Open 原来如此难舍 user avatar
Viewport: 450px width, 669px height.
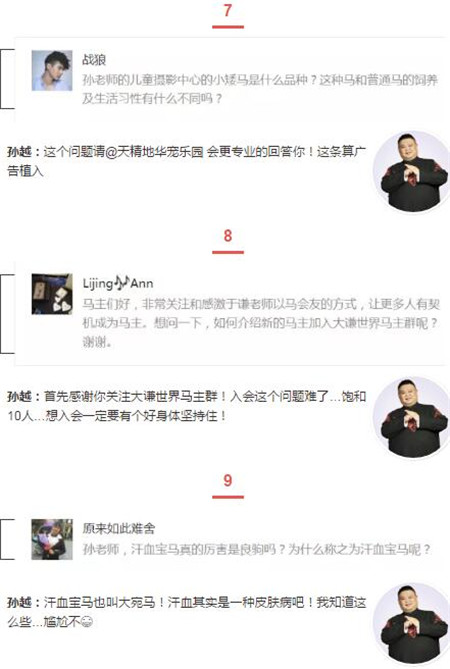(x=52, y=539)
